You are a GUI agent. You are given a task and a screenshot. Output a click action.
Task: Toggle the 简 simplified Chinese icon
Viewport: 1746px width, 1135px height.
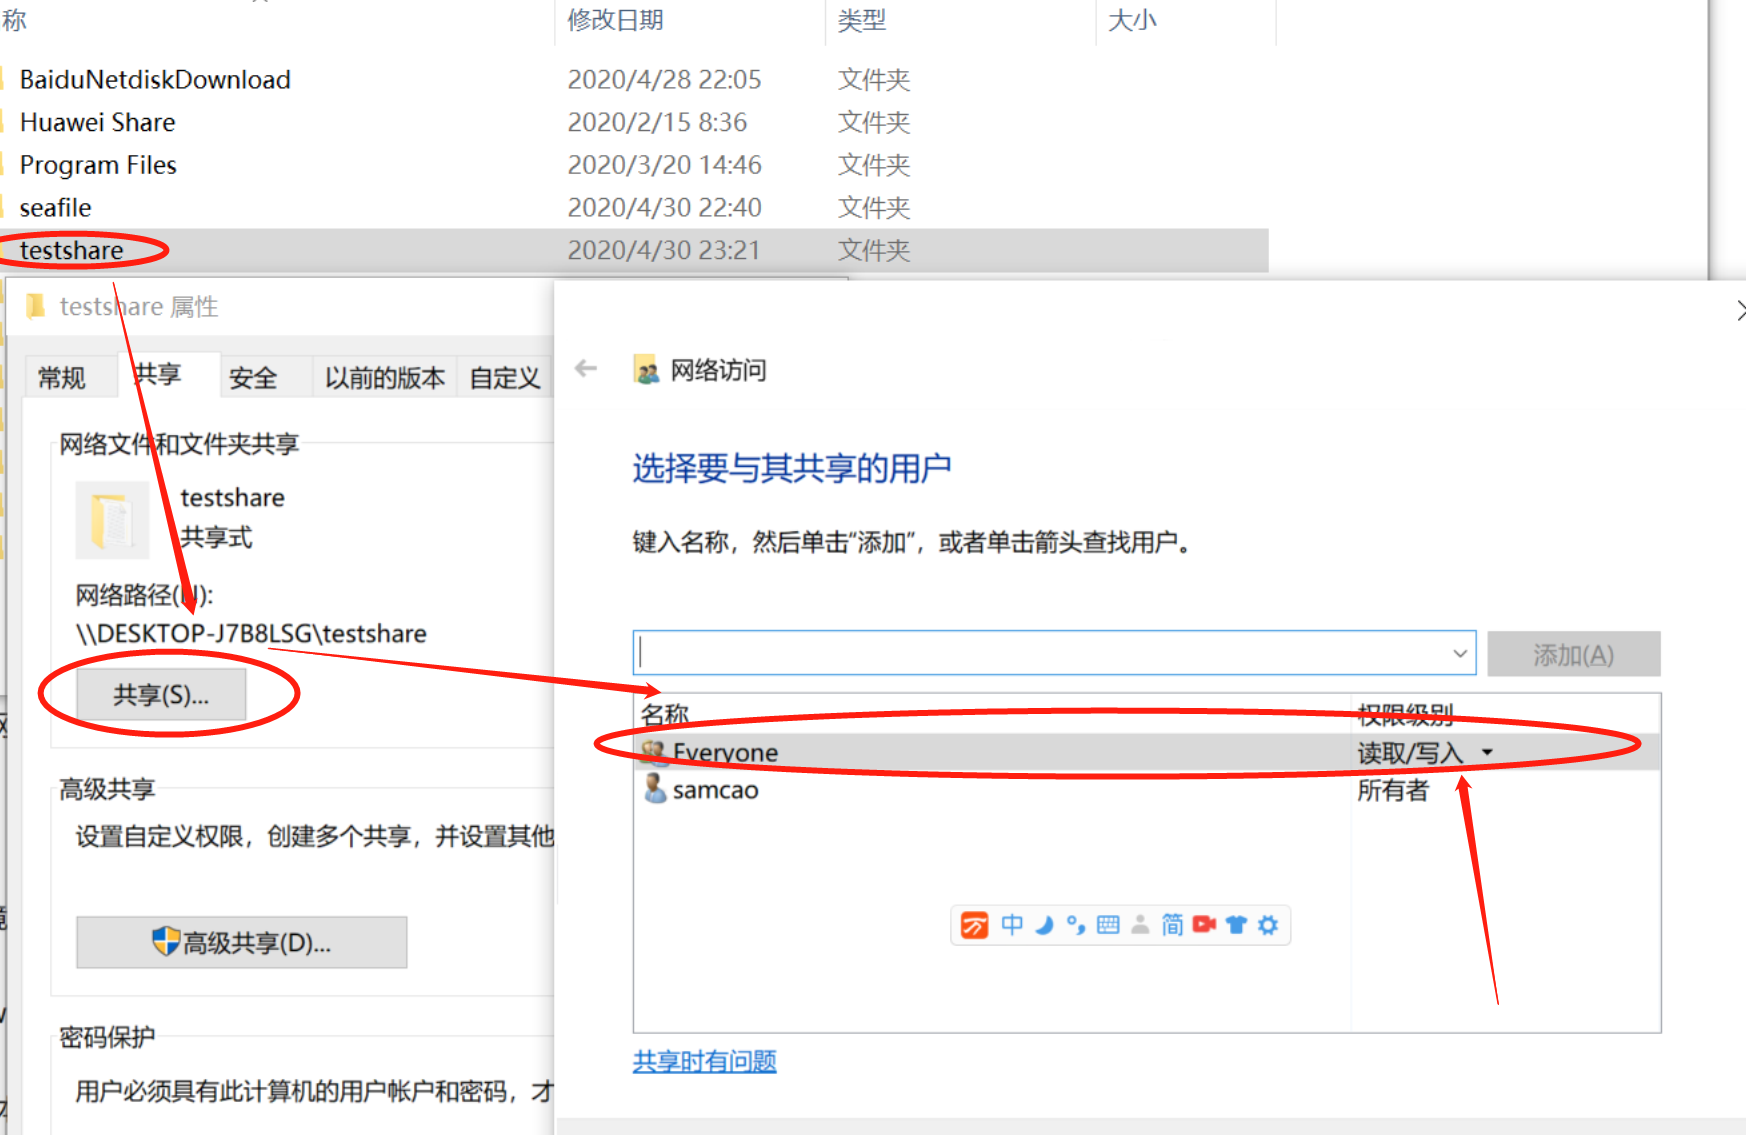click(1172, 925)
